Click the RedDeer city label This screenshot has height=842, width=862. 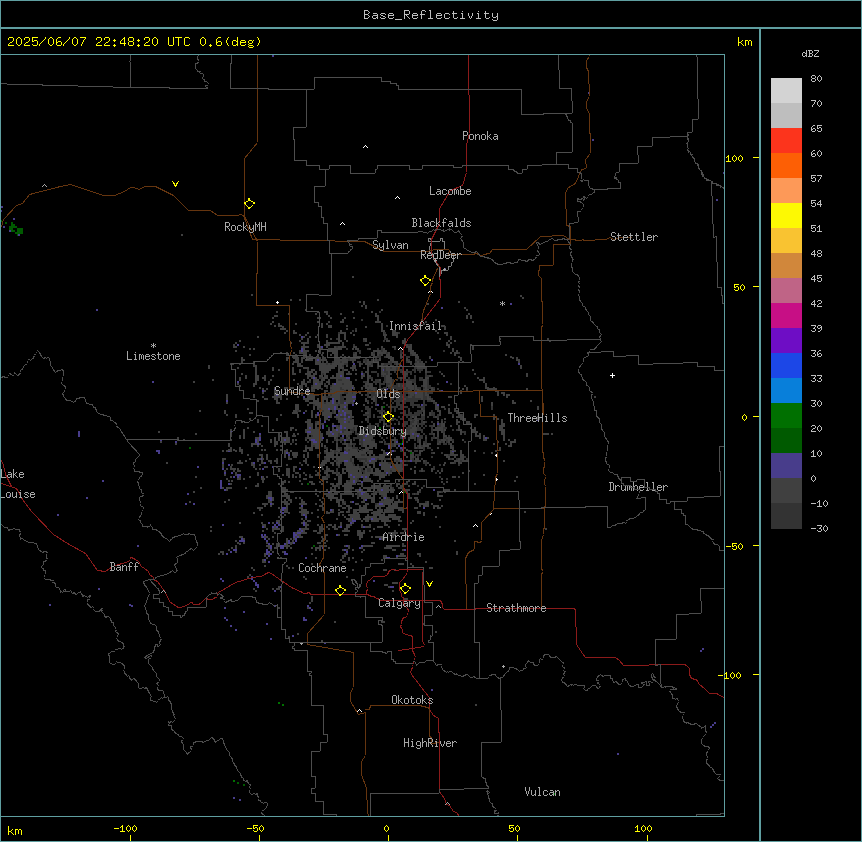(x=440, y=255)
